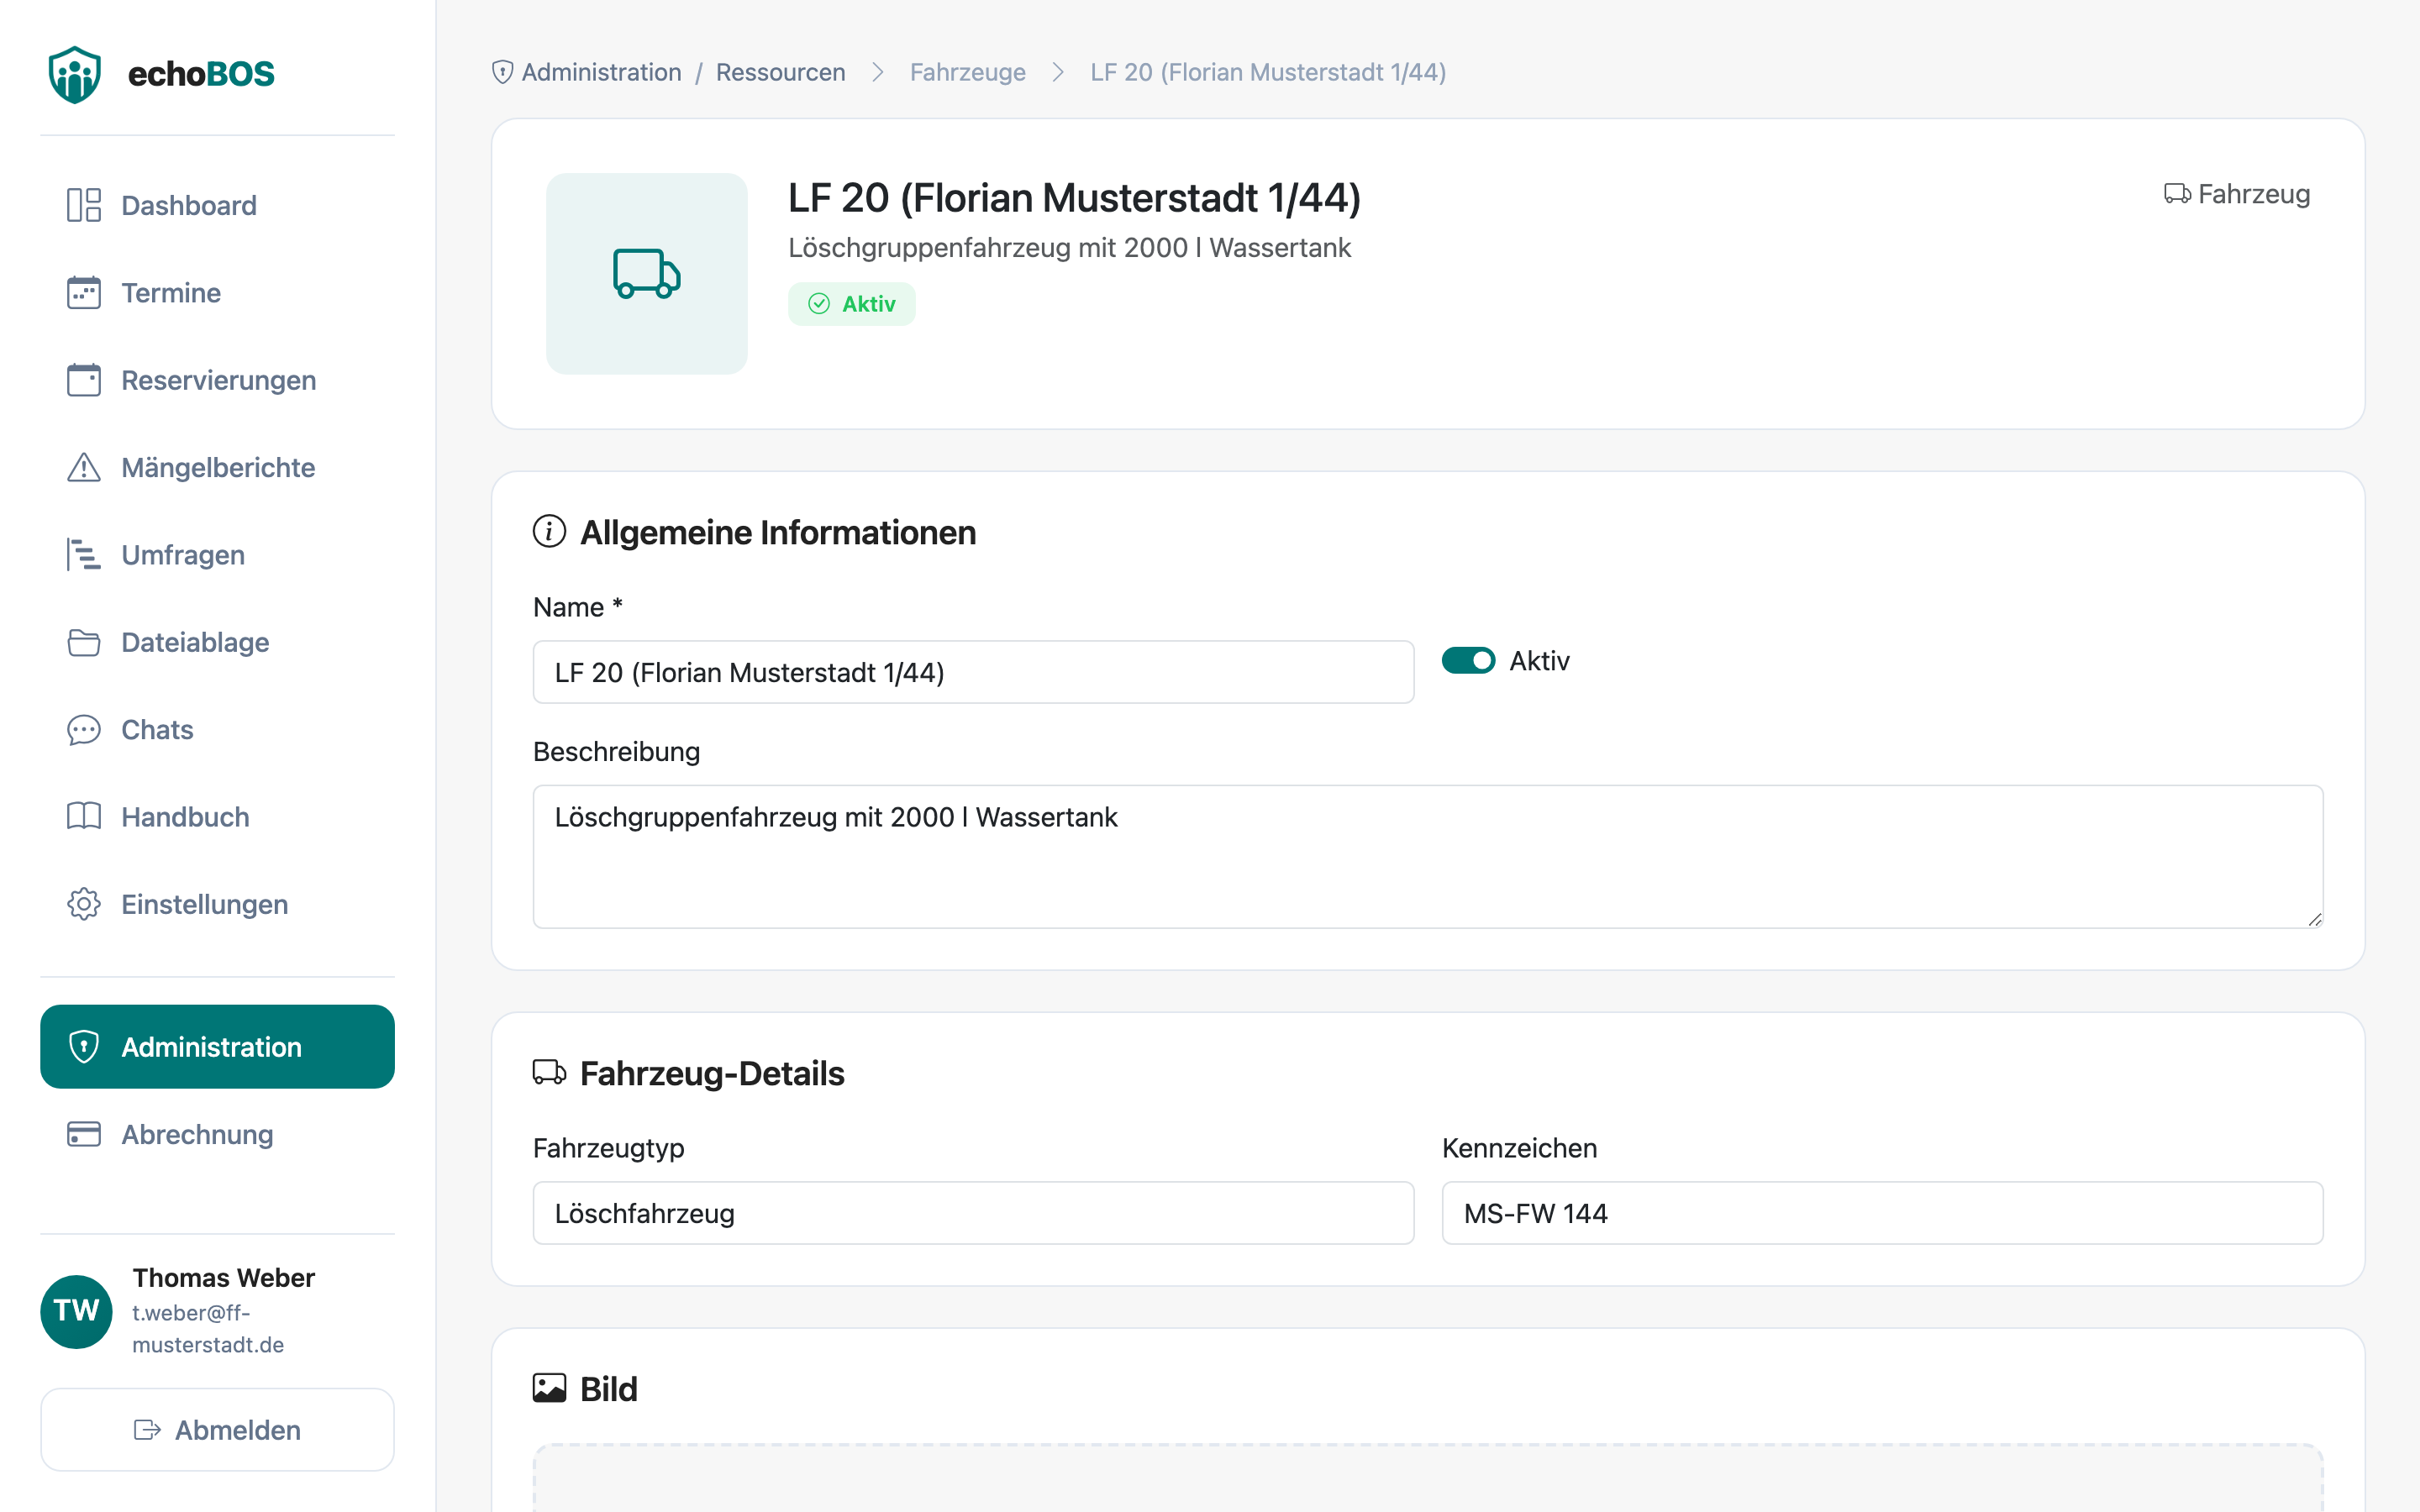Image resolution: width=2420 pixels, height=1512 pixels.
Task: Click the Einstellungen gear icon
Action: point(84,904)
